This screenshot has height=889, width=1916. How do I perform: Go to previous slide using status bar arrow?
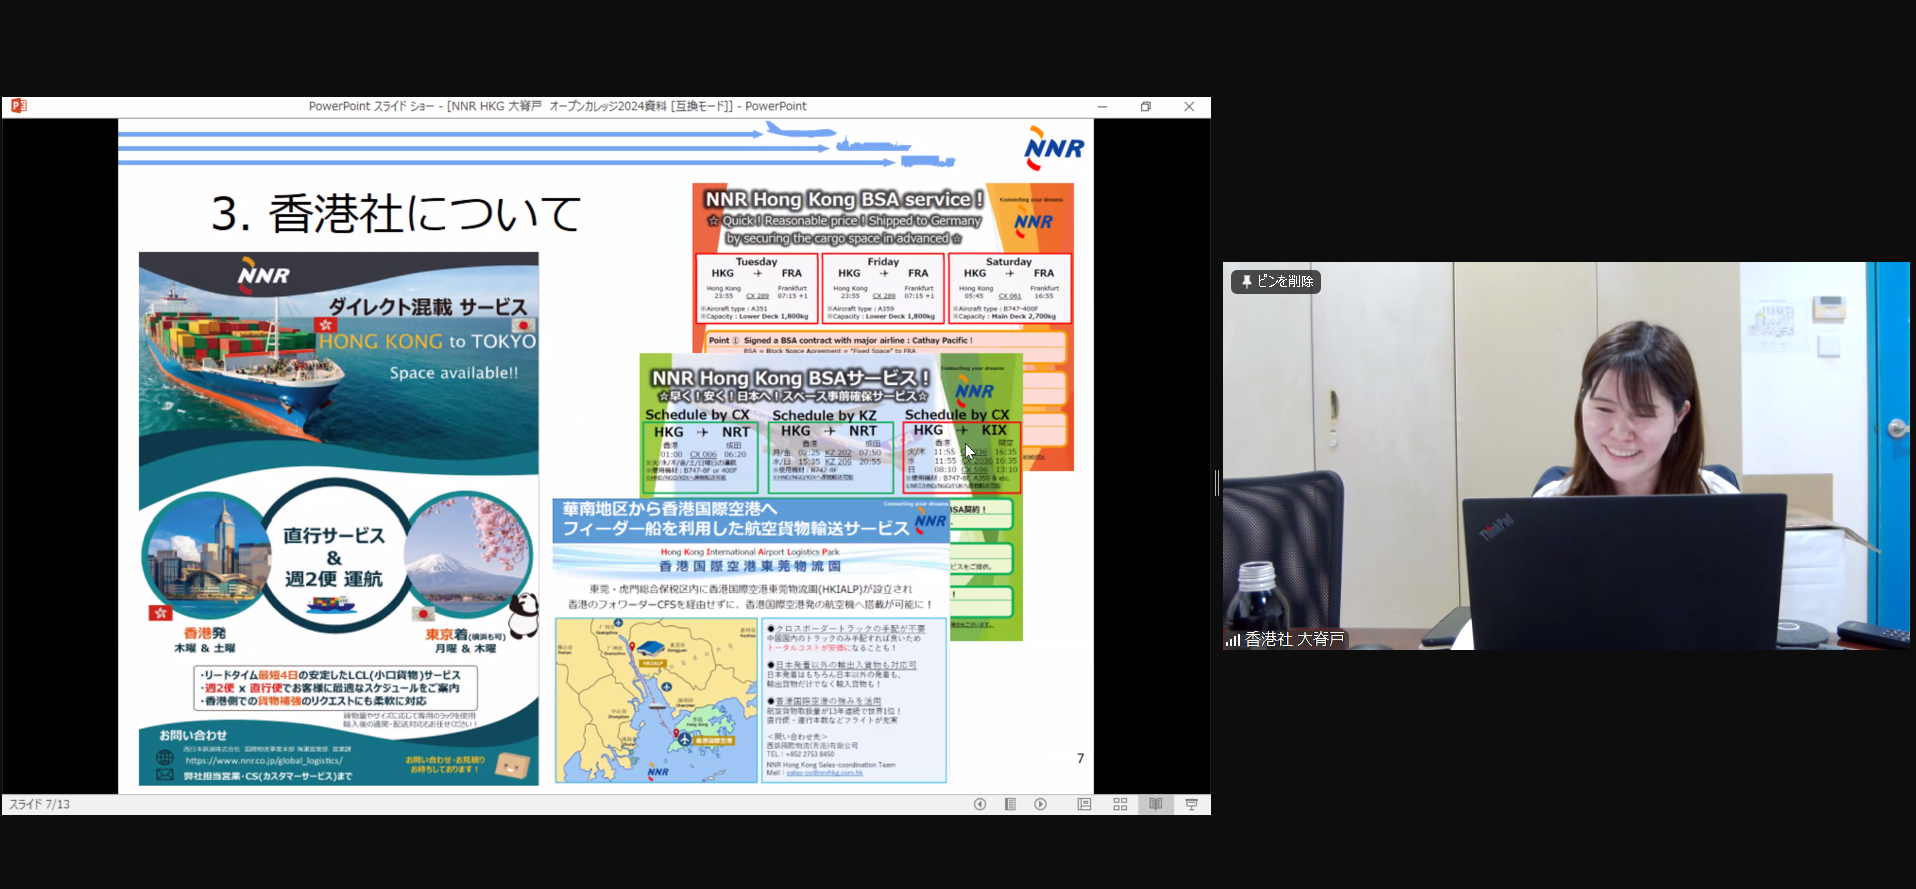[x=980, y=804]
